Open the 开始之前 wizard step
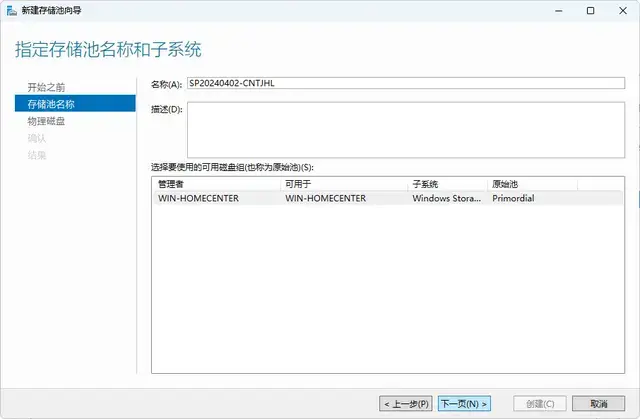 click(x=46, y=87)
